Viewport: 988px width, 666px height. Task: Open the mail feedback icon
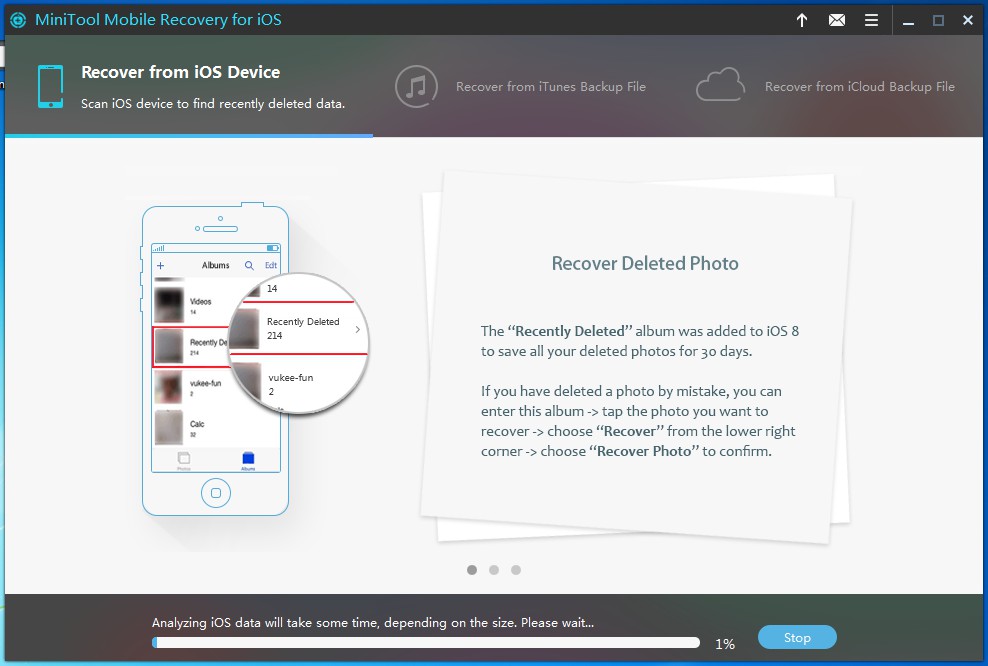pyautogui.click(x=837, y=20)
